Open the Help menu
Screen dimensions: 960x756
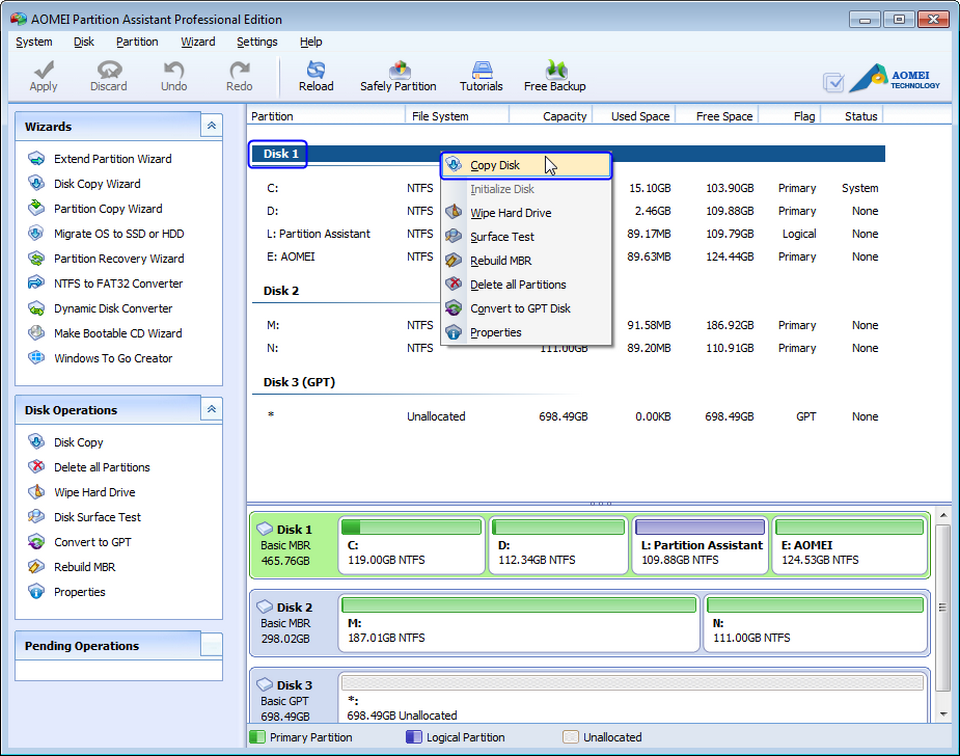pyautogui.click(x=311, y=42)
